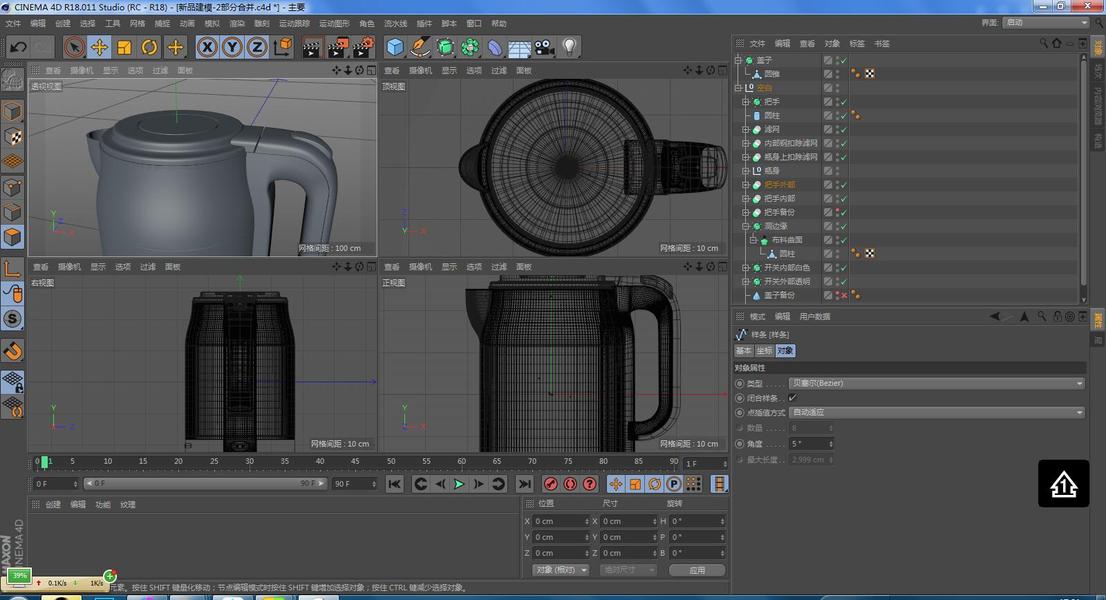
Task: Click the X position input field
Action: coord(560,521)
